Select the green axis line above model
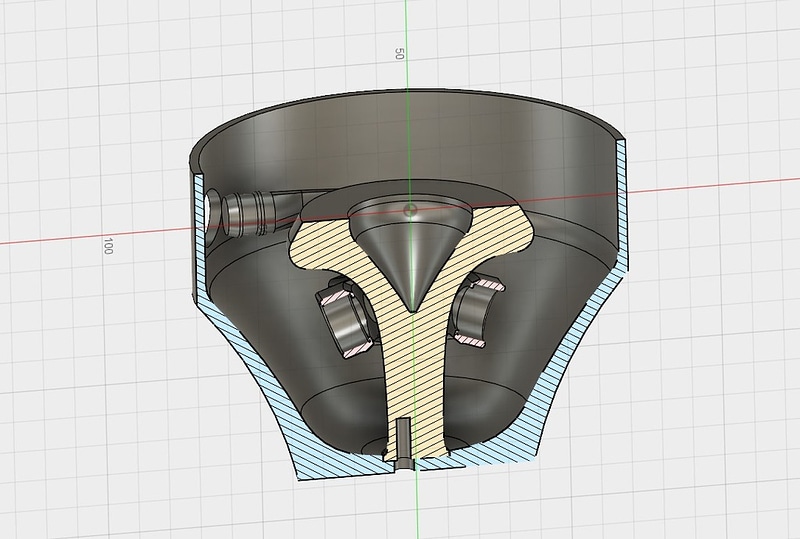Viewport: 800px width, 539px height. (407, 46)
